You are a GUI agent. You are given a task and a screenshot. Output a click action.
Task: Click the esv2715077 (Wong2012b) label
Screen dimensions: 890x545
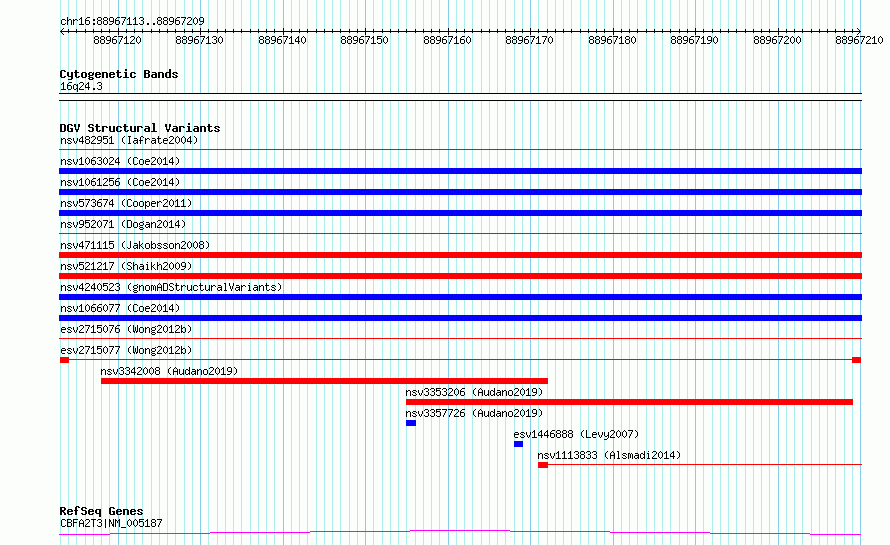click(126, 350)
